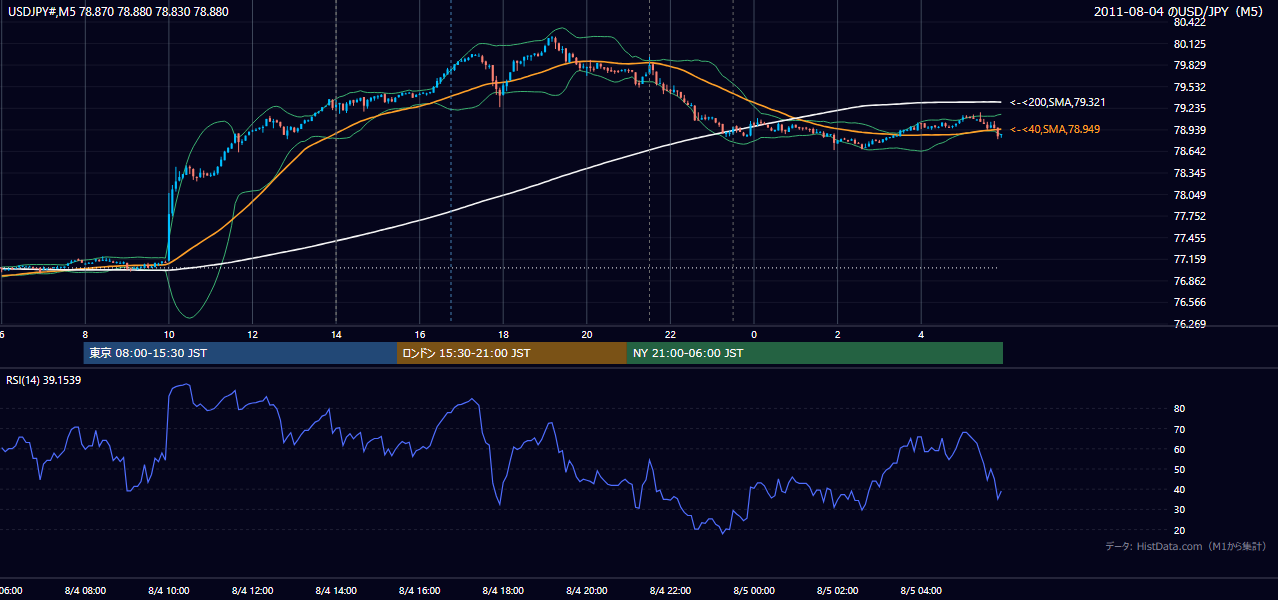1278x600 pixels.
Task: Click price scale value 77.455
Action: point(1189,238)
